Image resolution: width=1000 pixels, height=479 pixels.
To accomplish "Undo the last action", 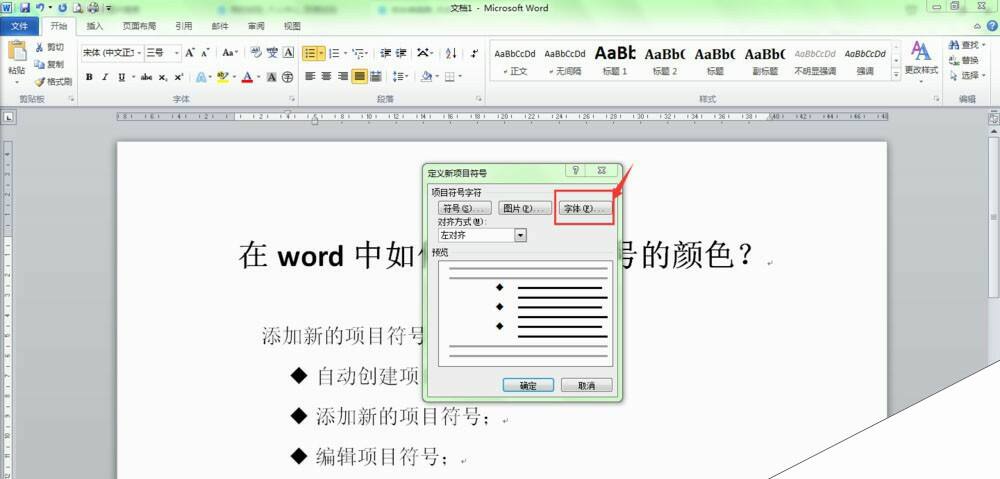I will 40,8.
